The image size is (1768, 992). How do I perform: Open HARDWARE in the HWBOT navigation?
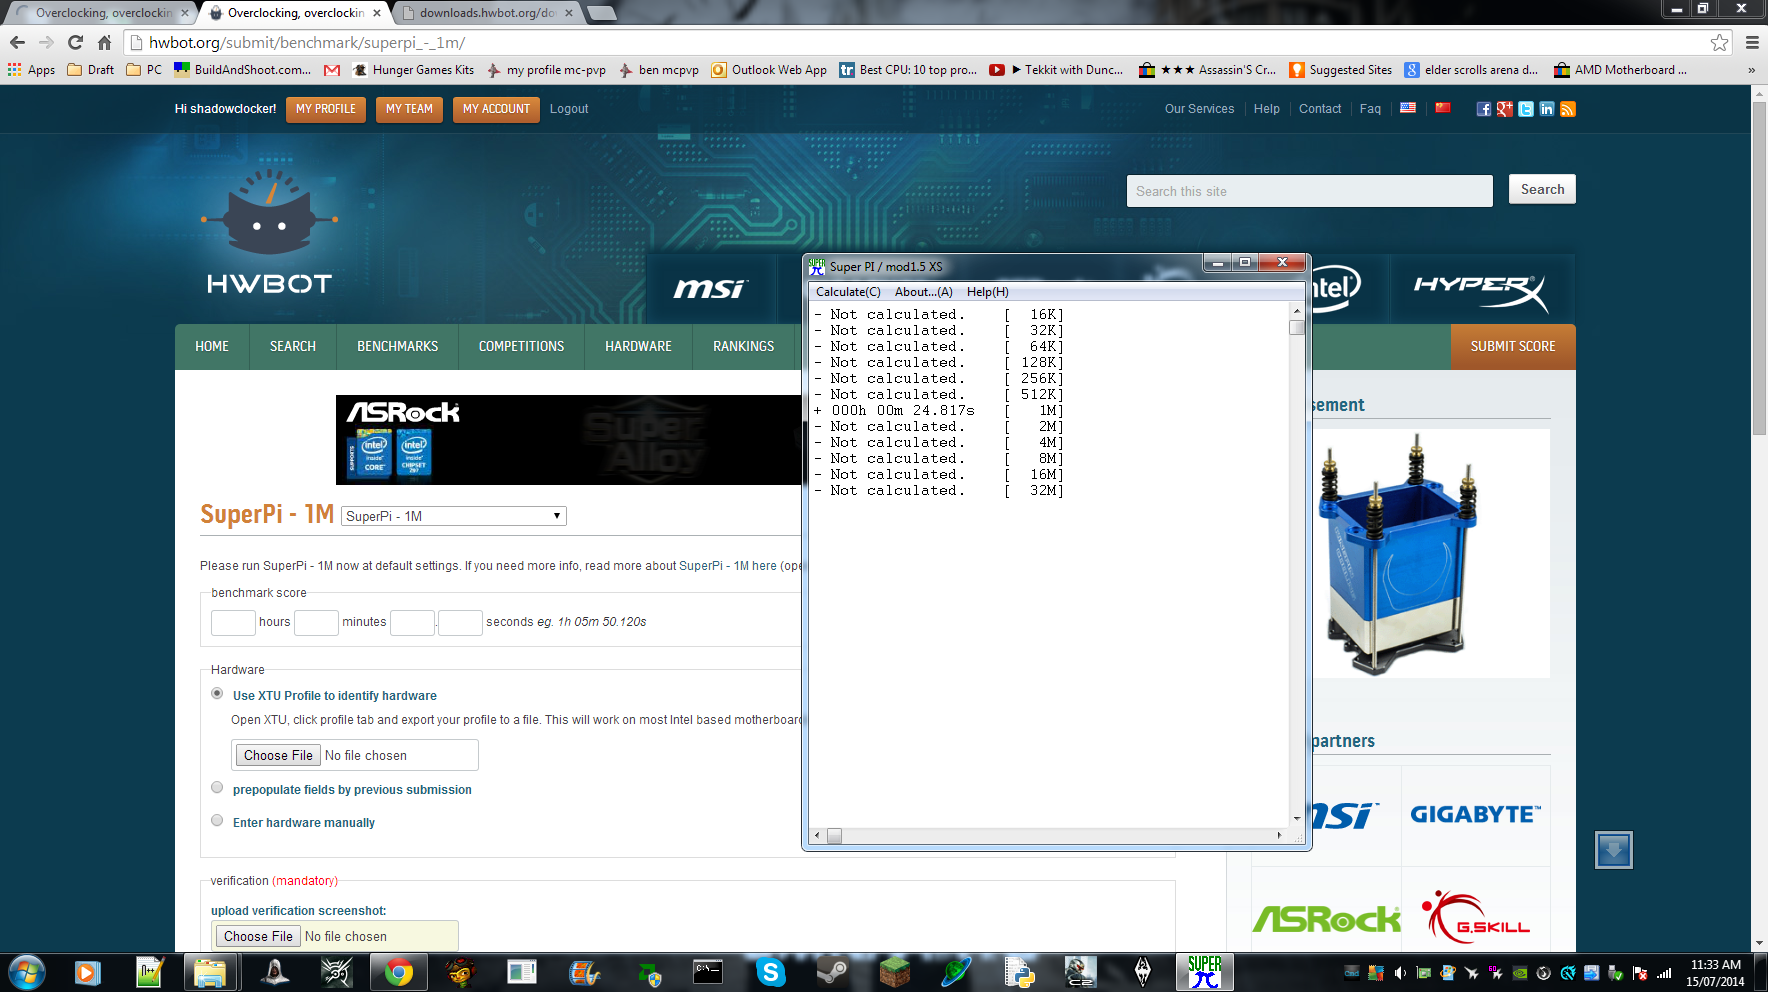638,347
